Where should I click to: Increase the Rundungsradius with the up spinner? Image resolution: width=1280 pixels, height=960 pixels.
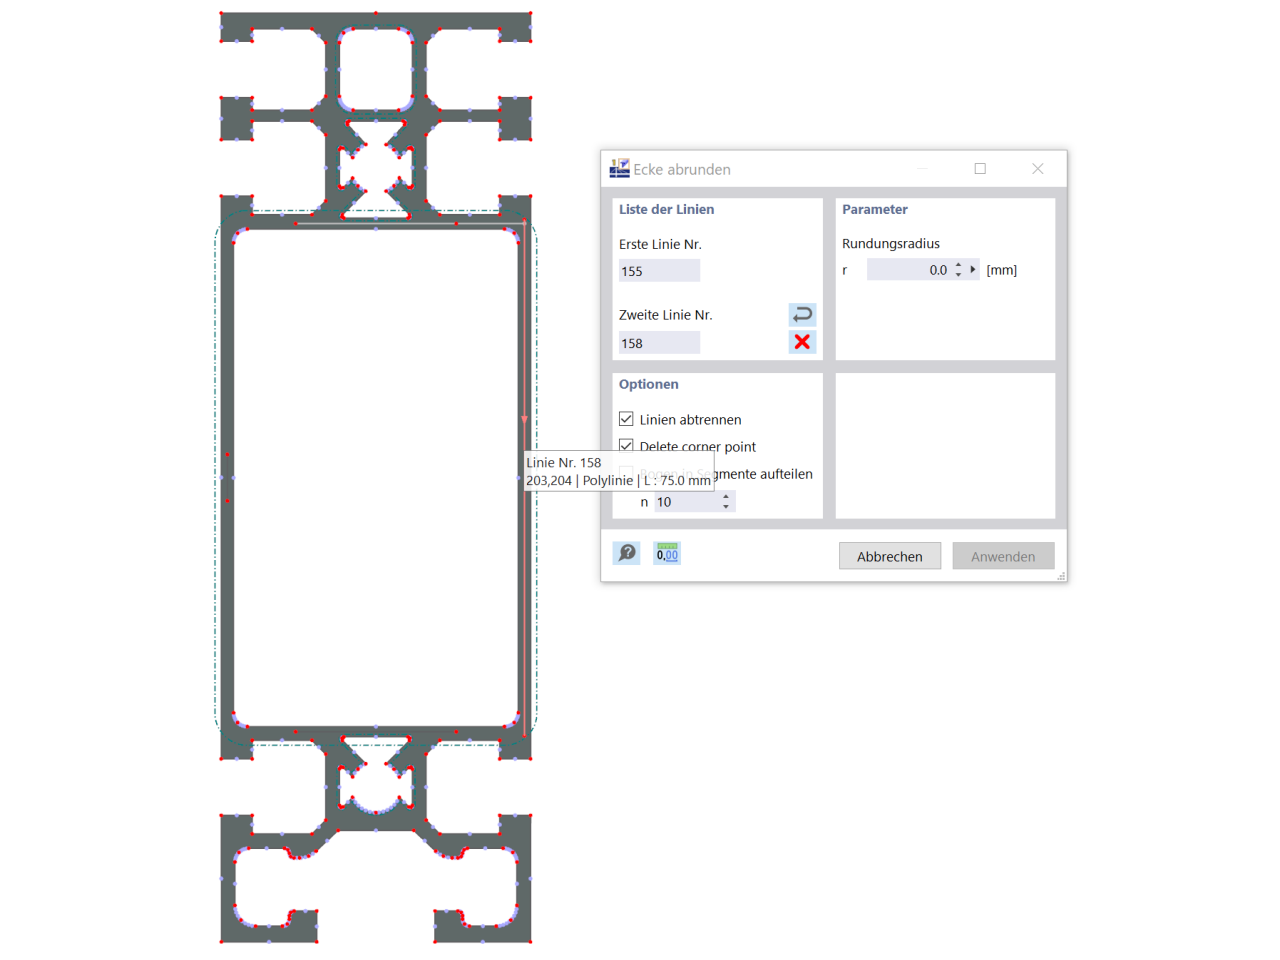(958, 265)
